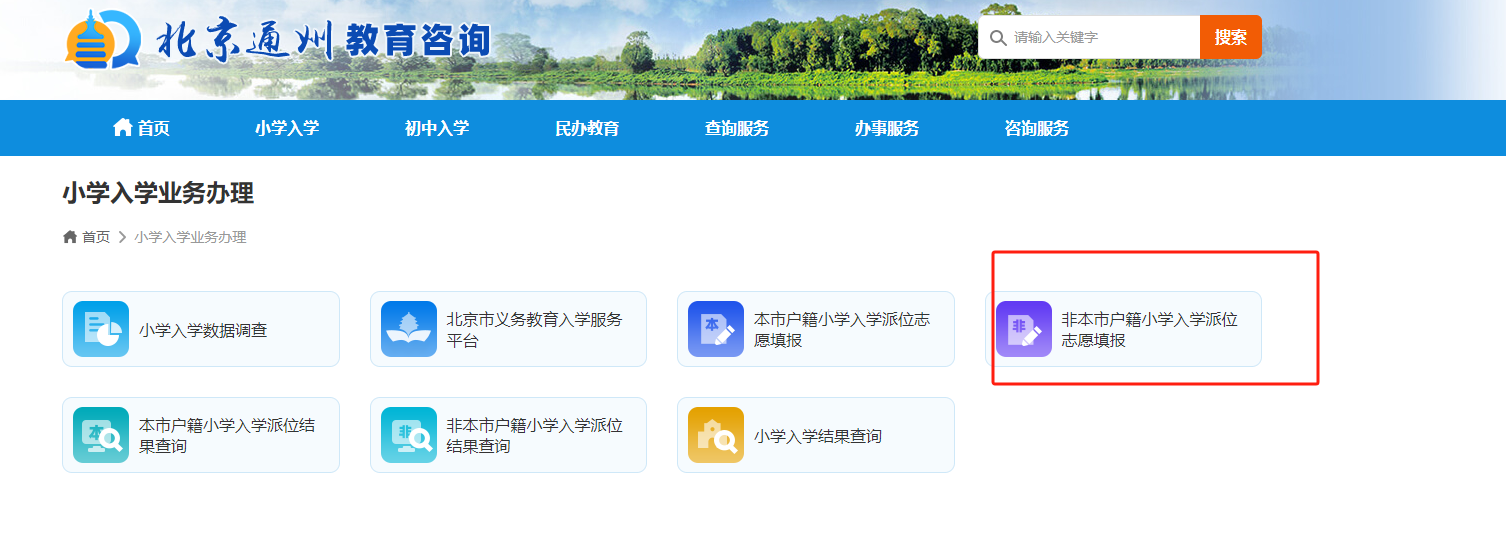The image size is (1506, 547).
Task: Open the 小学入学 navigation menu
Action: (287, 128)
